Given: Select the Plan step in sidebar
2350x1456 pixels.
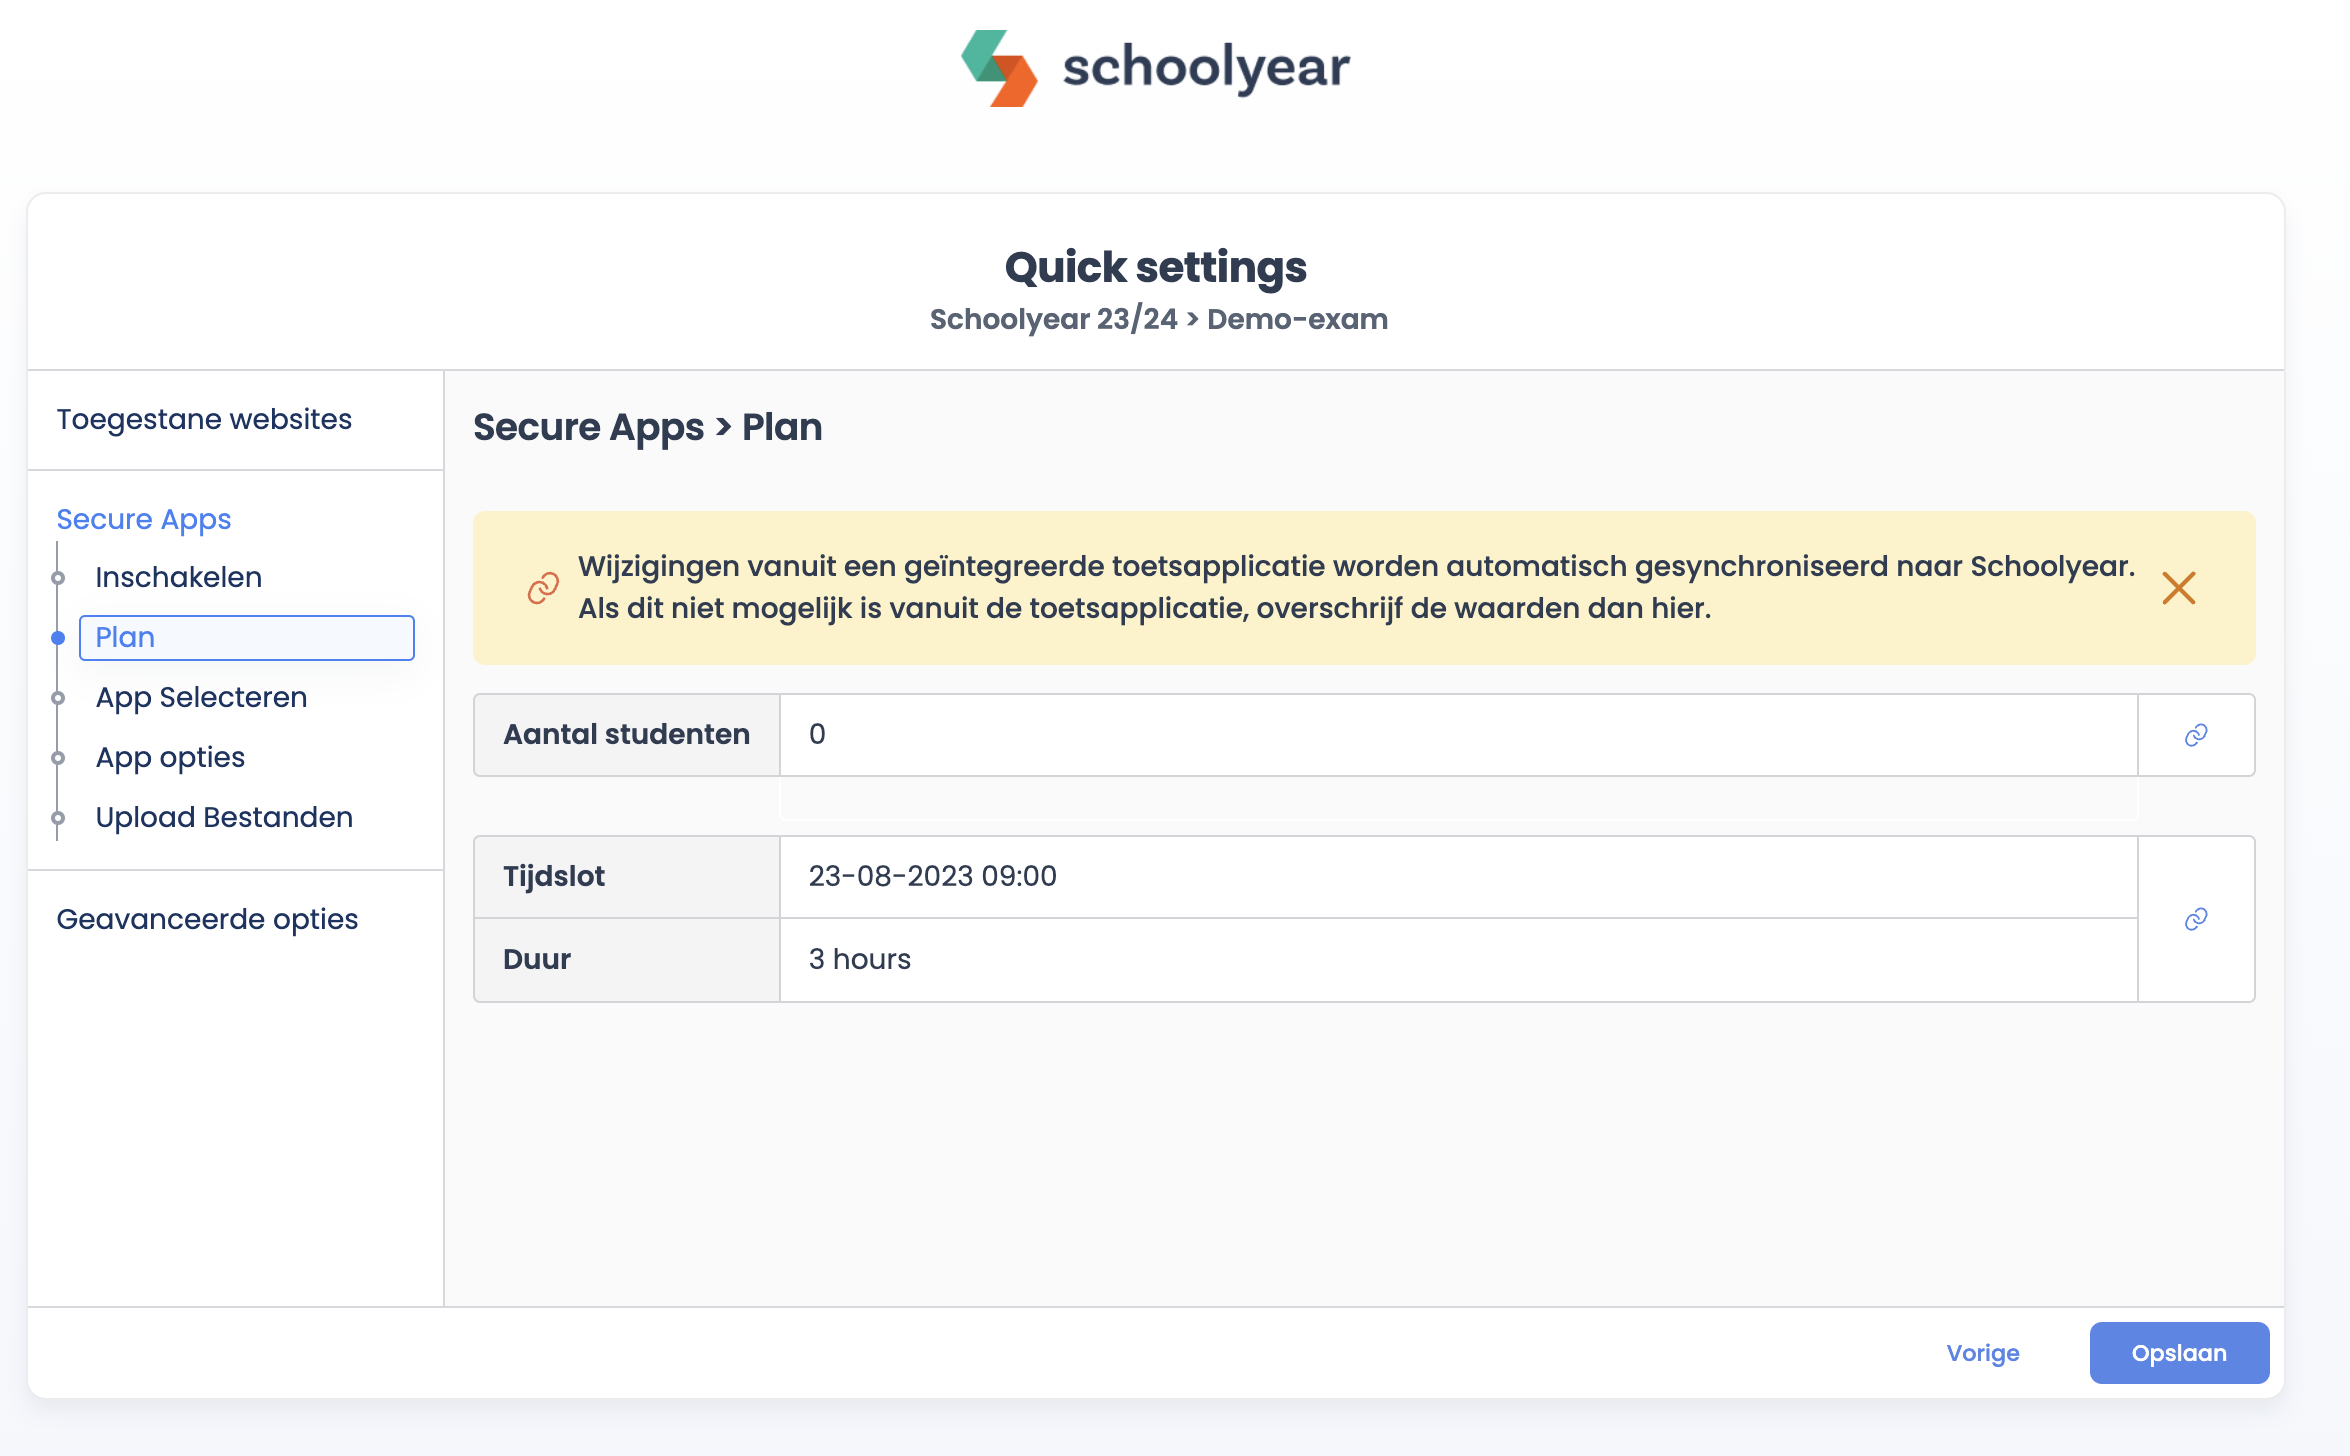Looking at the screenshot, I should [246, 638].
